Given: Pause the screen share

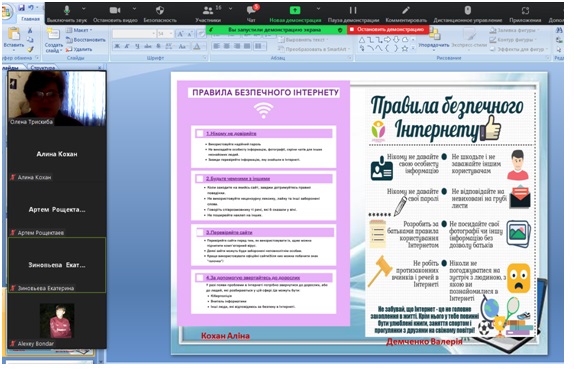Looking at the screenshot, I should pyautogui.click(x=353, y=10).
